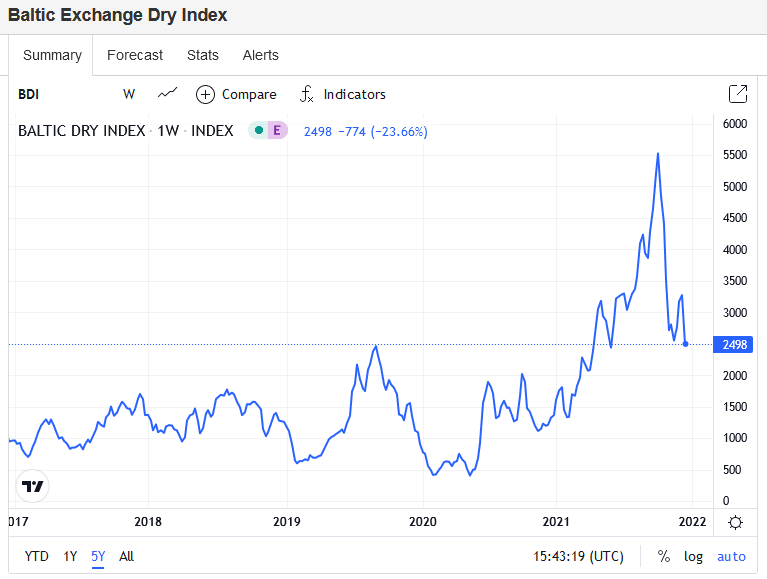Switch to the Summary tab
This screenshot has width=767, height=579.
point(52,55)
